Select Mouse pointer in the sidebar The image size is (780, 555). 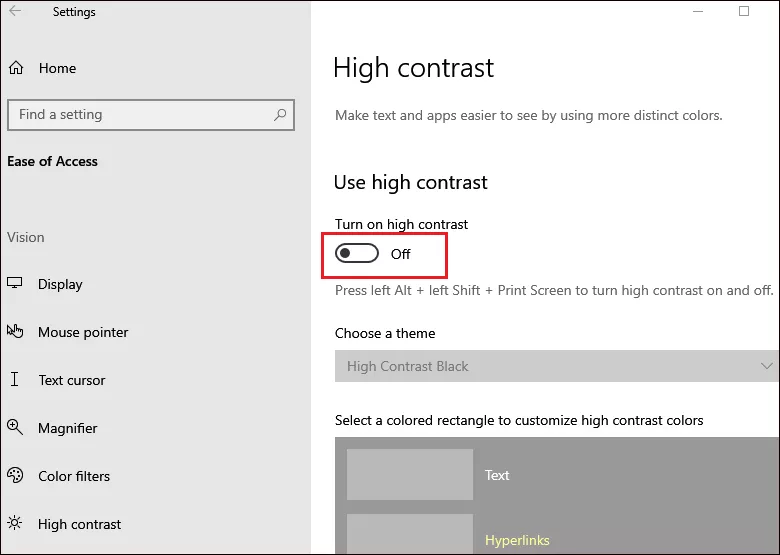83,332
